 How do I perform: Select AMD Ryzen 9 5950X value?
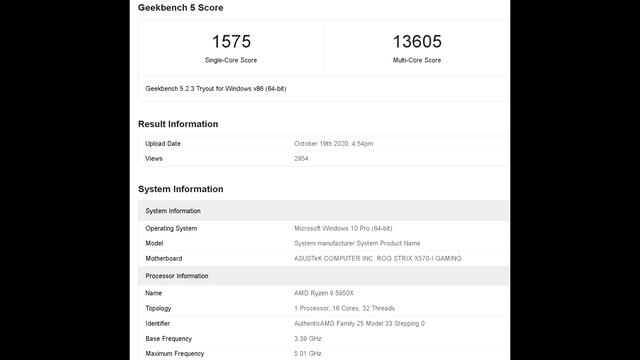(324, 293)
